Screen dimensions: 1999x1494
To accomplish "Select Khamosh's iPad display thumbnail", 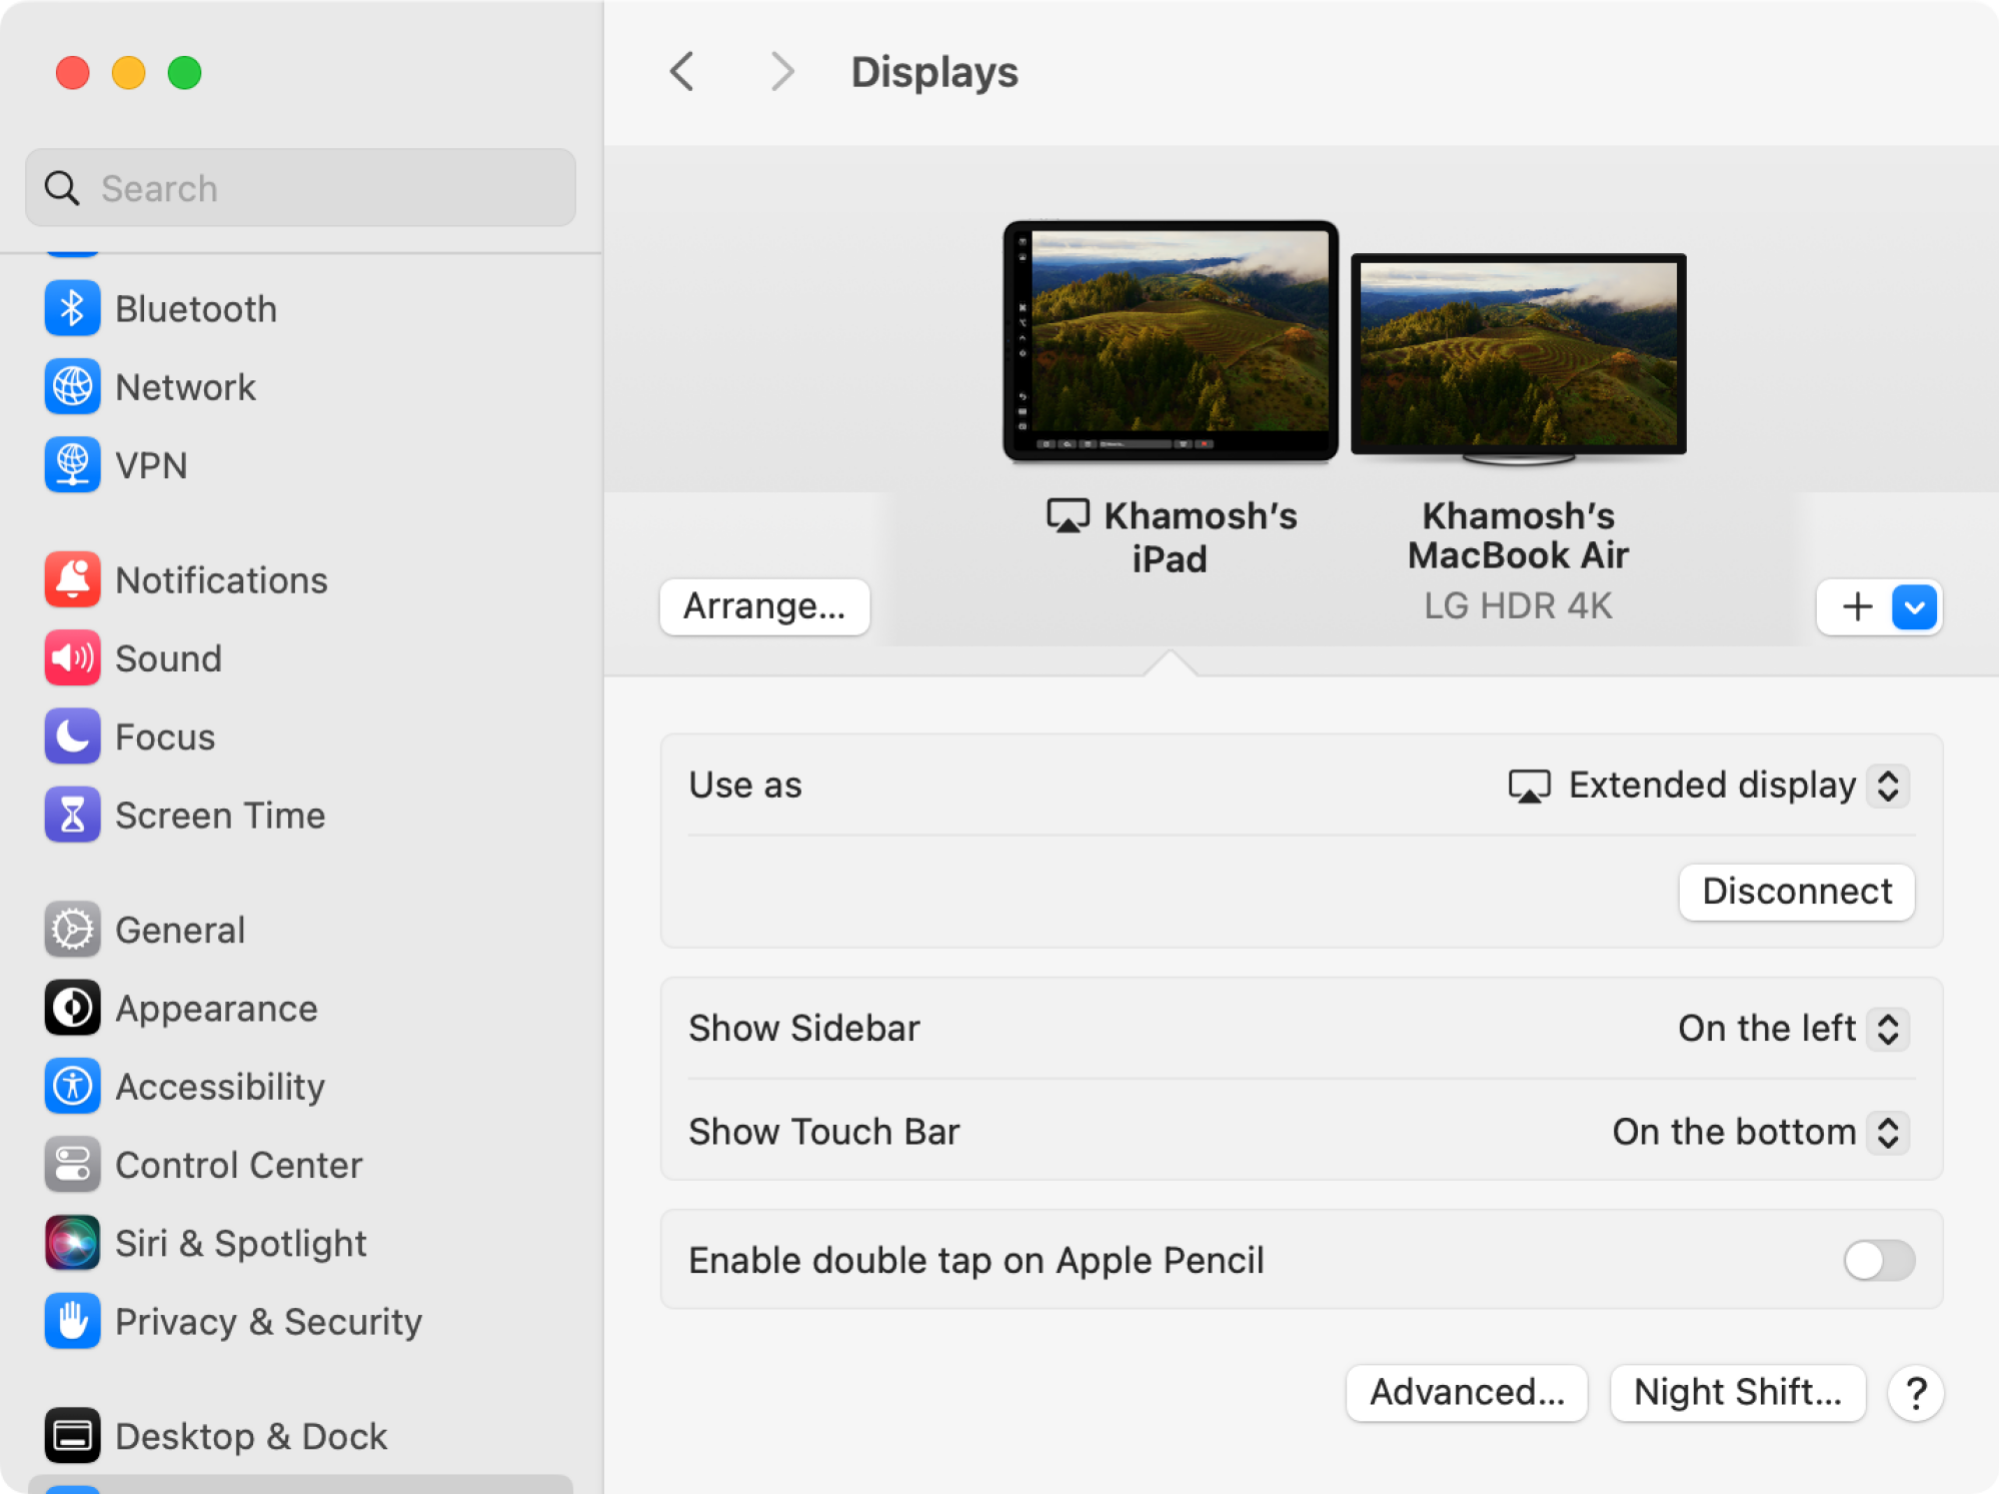I will point(1171,341).
